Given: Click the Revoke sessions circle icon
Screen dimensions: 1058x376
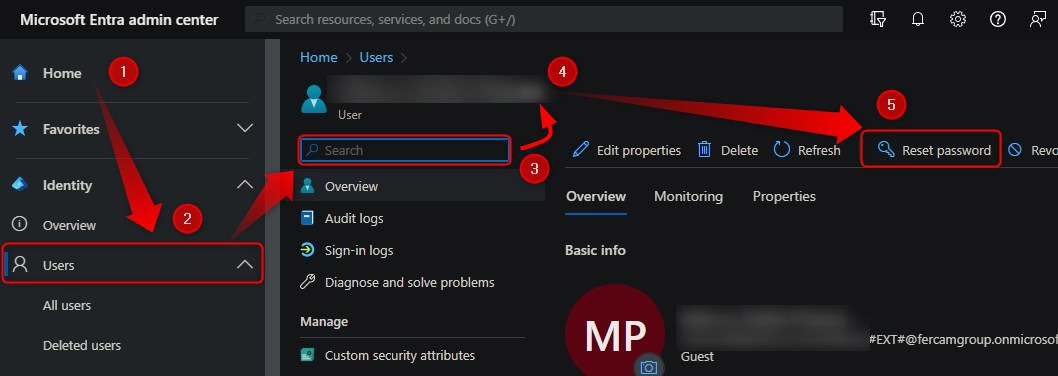Looking at the screenshot, I should point(1014,150).
